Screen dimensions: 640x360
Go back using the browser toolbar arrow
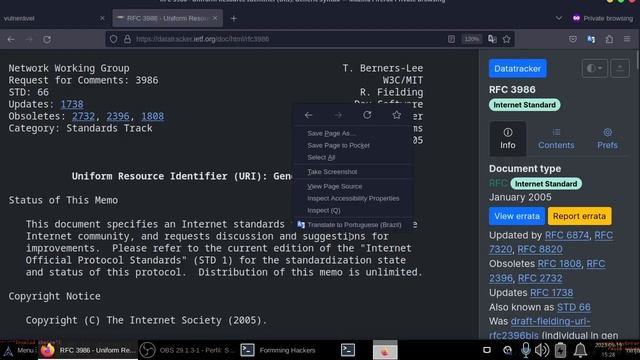tap(11, 39)
